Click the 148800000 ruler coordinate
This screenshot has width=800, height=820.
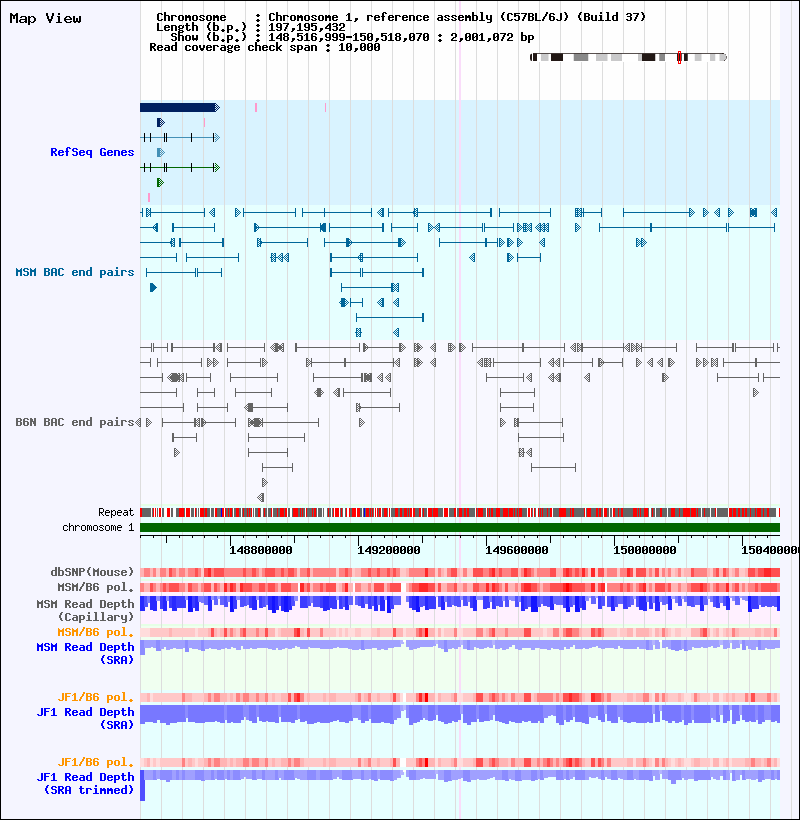(261, 550)
